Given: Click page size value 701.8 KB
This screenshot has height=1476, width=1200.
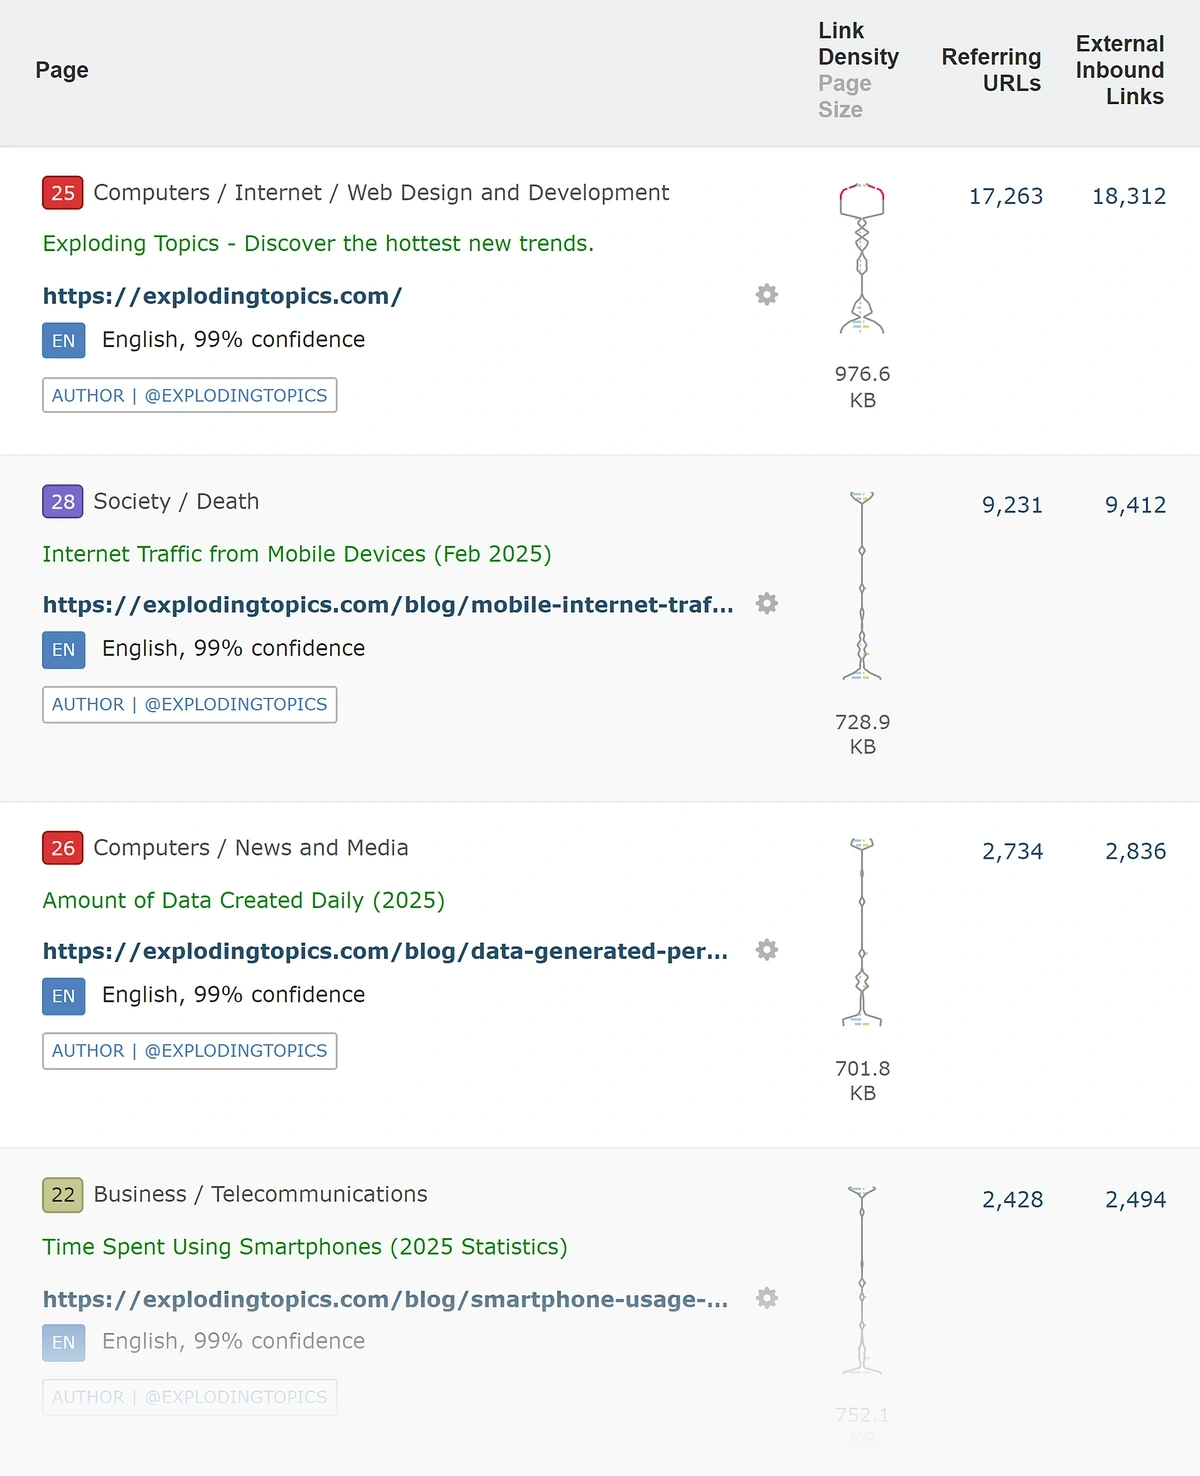Looking at the screenshot, I should [862, 1081].
